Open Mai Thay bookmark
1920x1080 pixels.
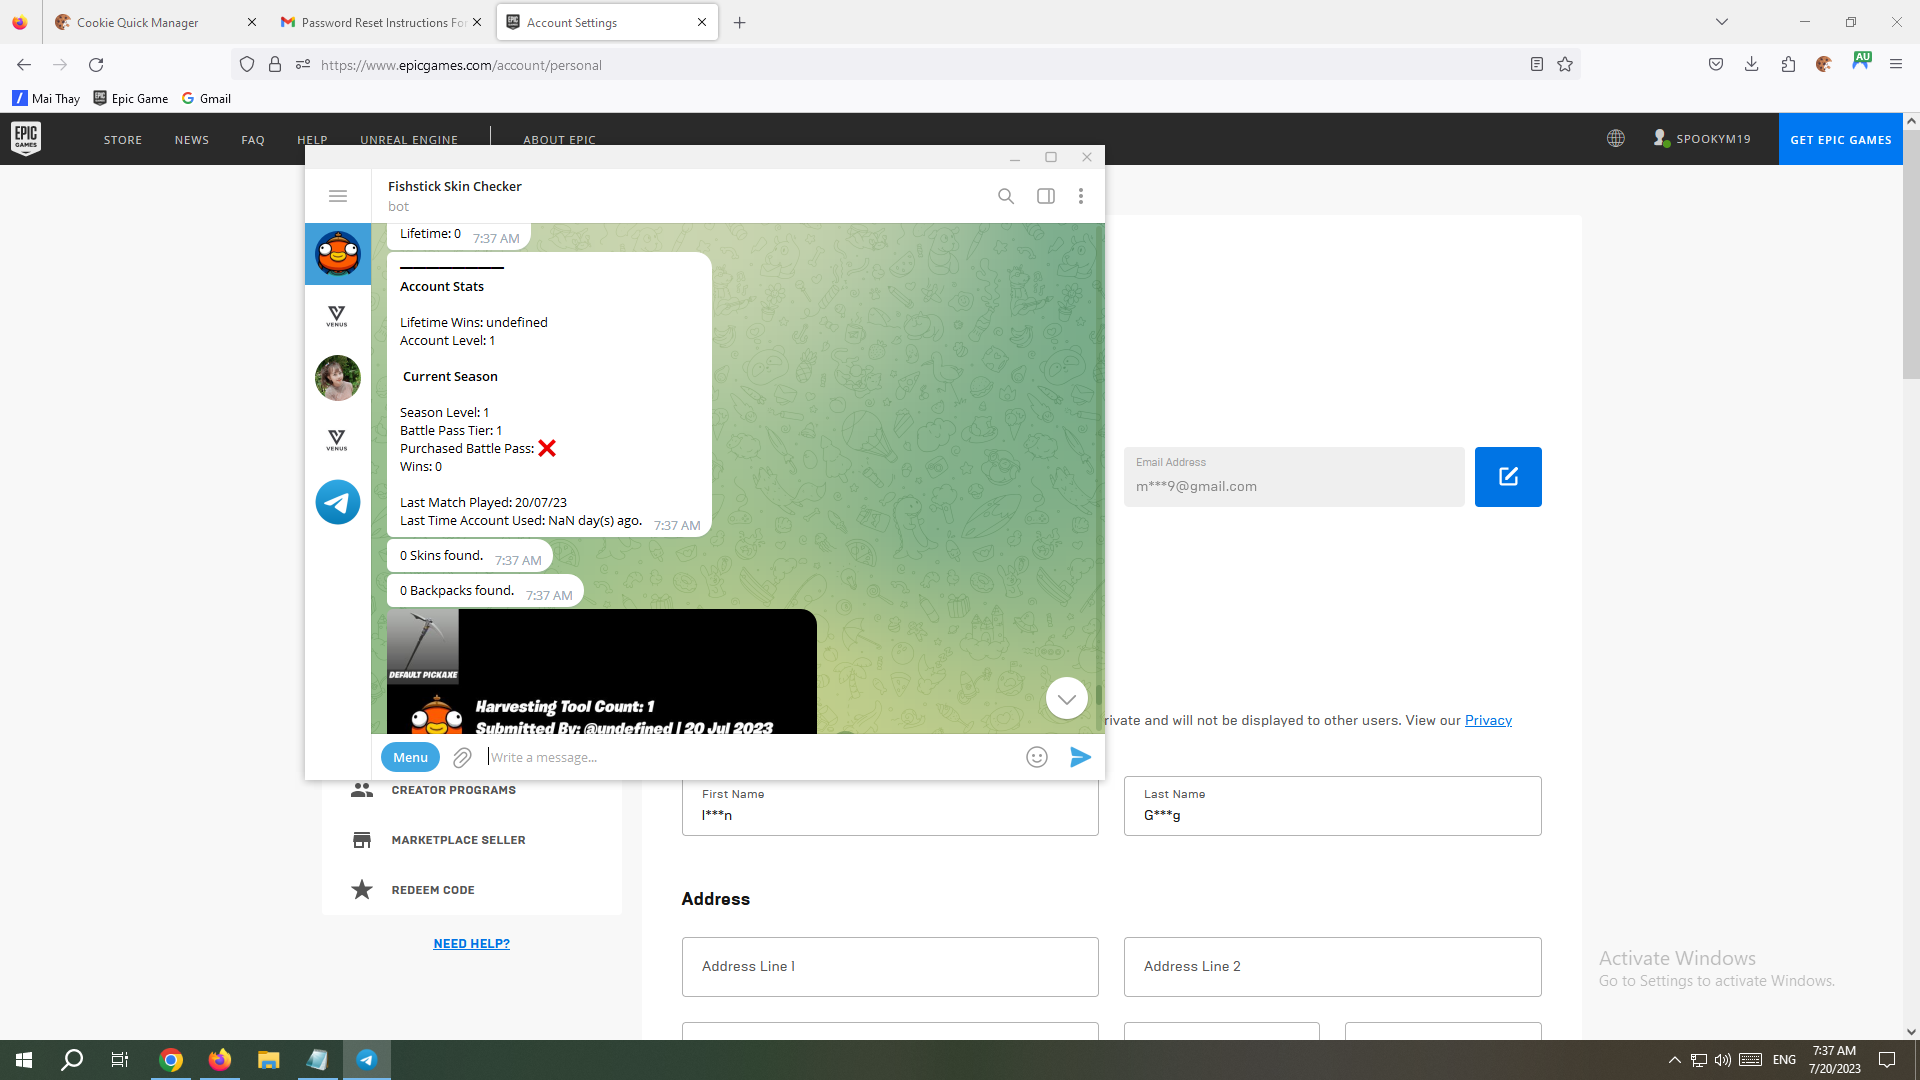46,98
